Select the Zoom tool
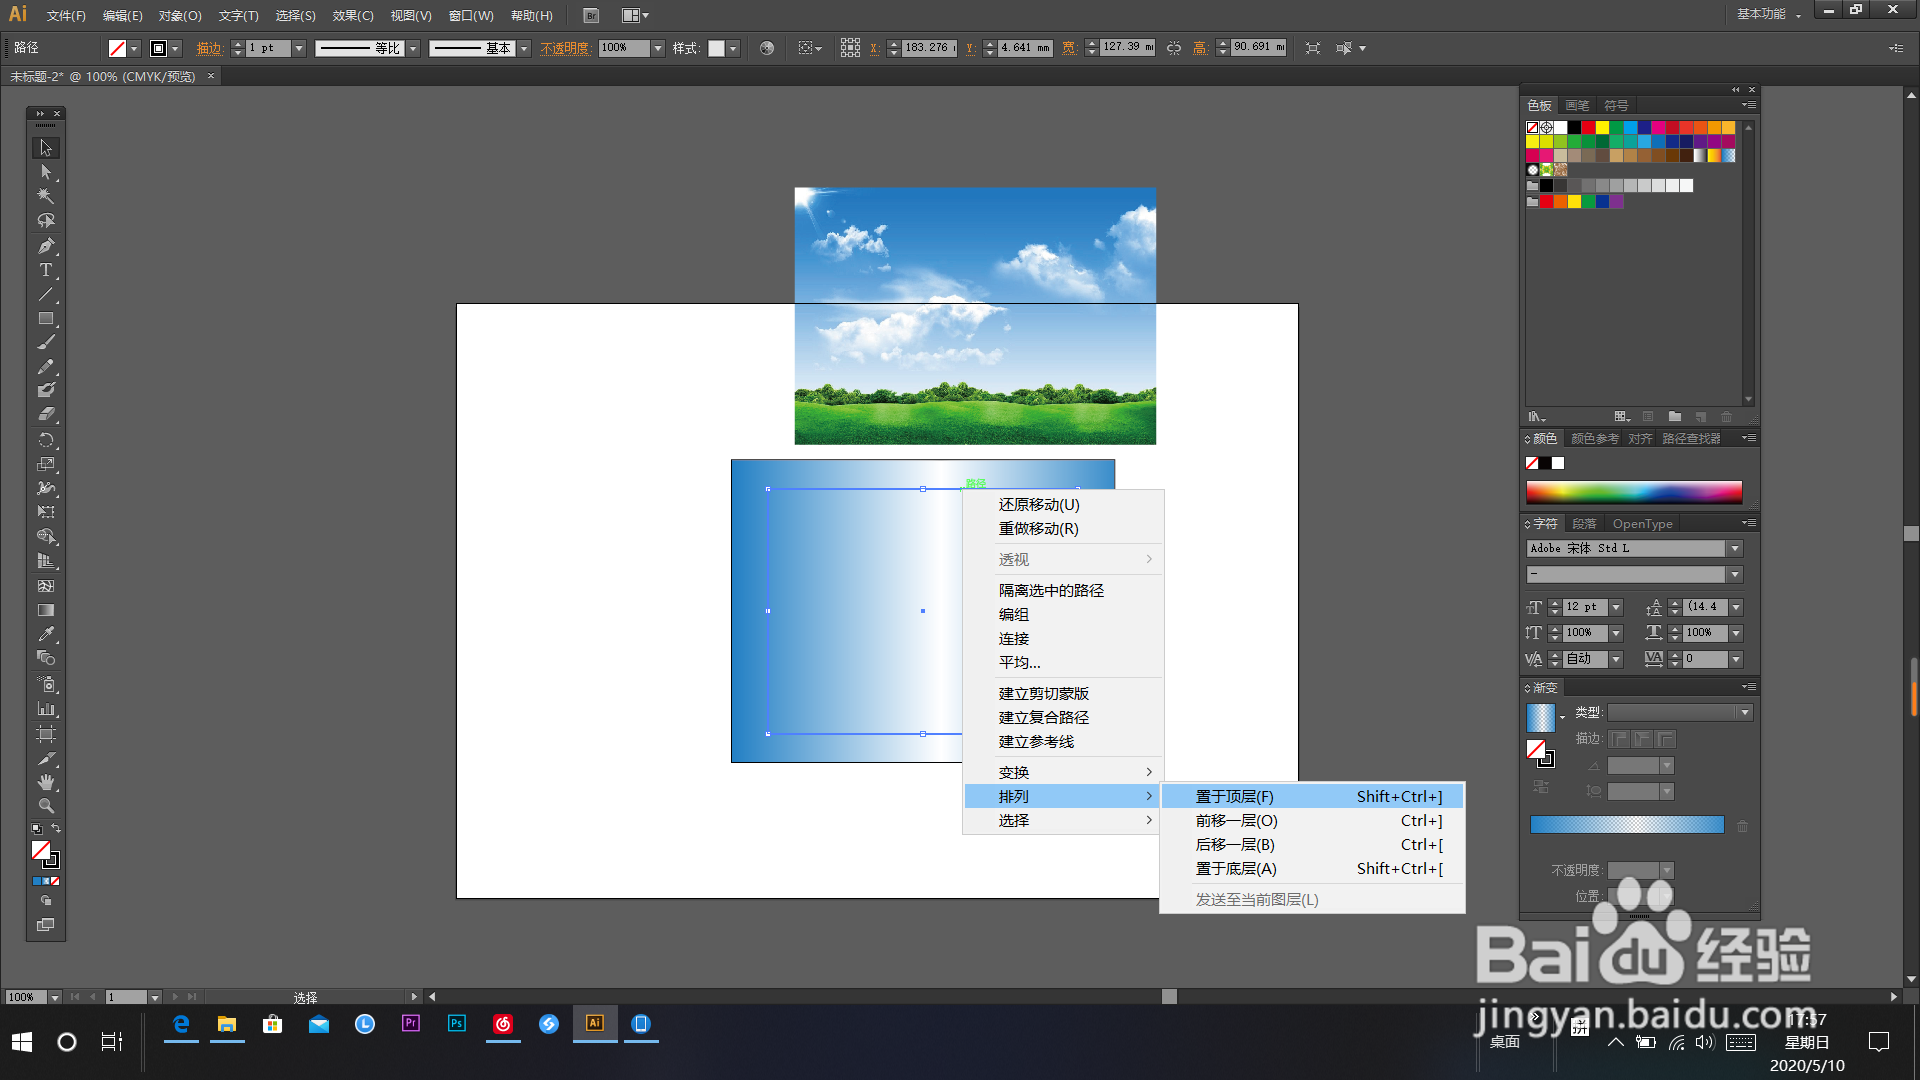The height and width of the screenshot is (1080, 1920). (45, 806)
